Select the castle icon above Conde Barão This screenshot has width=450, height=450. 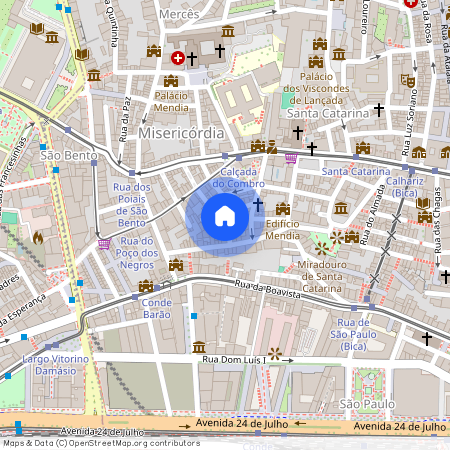(x=146, y=286)
